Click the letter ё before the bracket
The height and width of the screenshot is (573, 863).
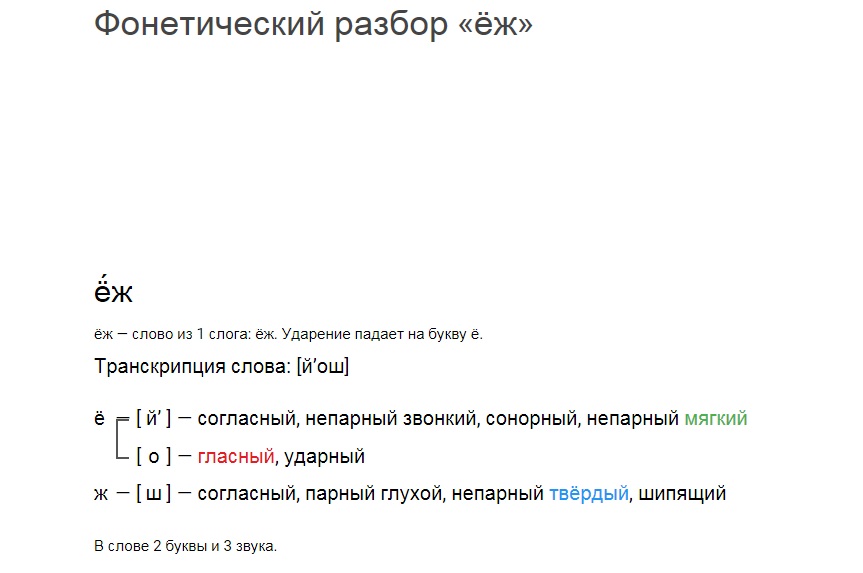pyautogui.click(x=99, y=419)
